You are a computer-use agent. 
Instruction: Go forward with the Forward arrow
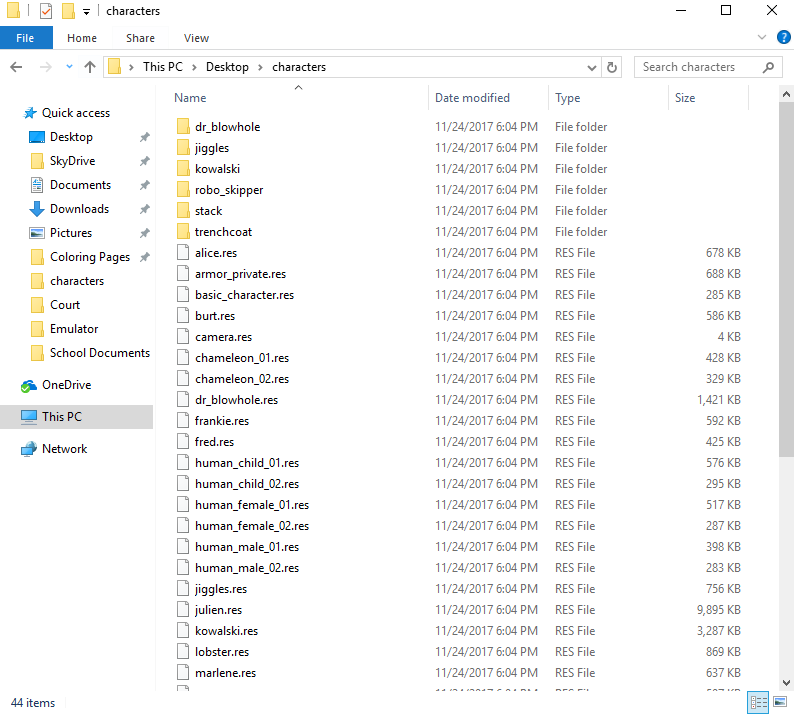coord(46,67)
